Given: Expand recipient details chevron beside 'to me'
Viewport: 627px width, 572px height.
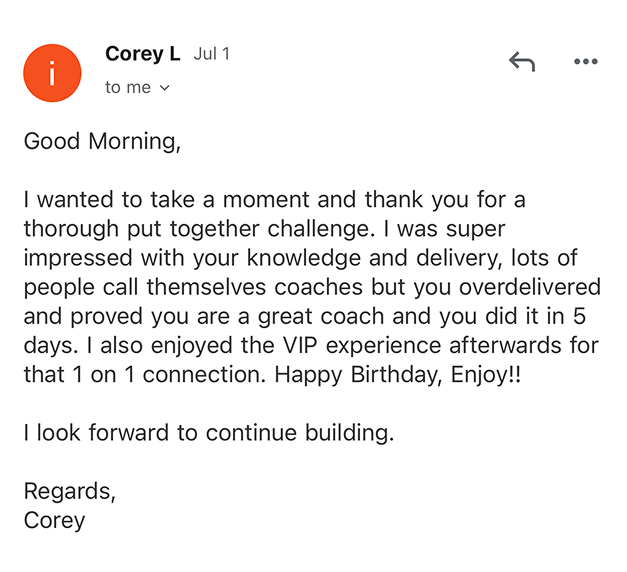Looking at the screenshot, I should pyautogui.click(x=165, y=88).
